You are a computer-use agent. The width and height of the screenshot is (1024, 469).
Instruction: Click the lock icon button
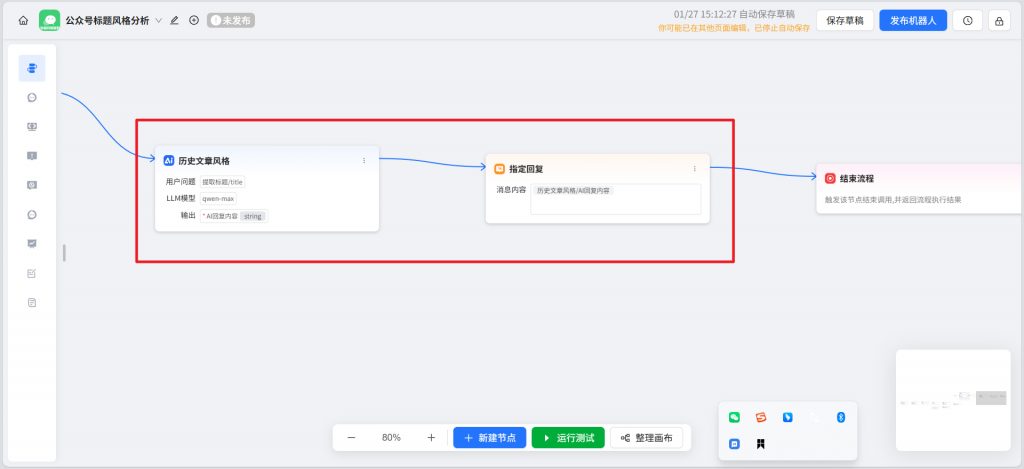tap(999, 20)
